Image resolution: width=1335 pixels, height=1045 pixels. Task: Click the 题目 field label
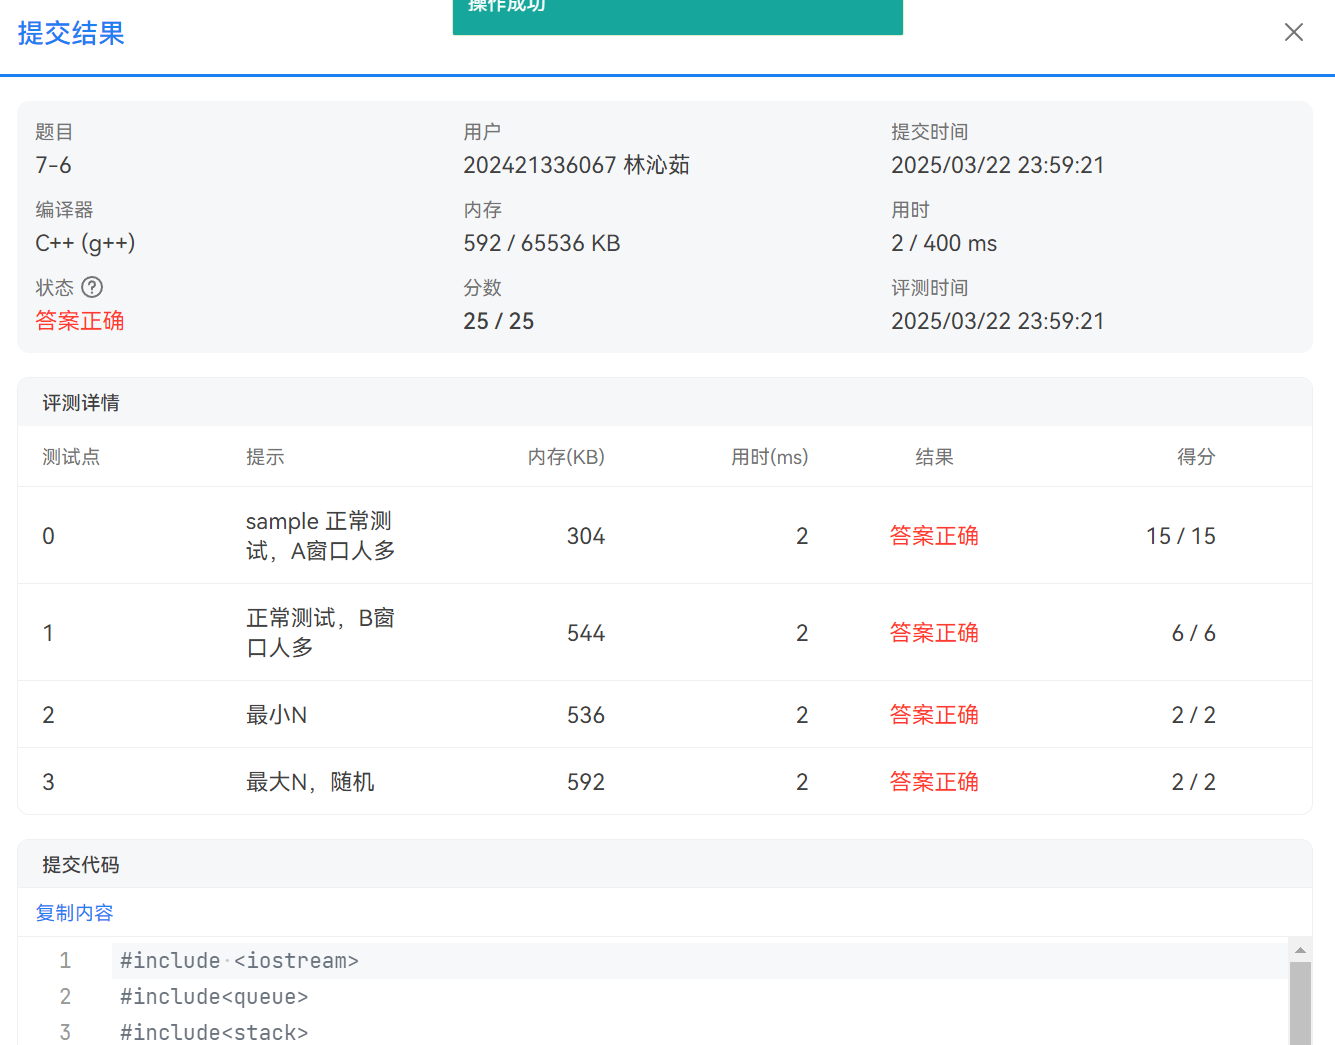54,132
